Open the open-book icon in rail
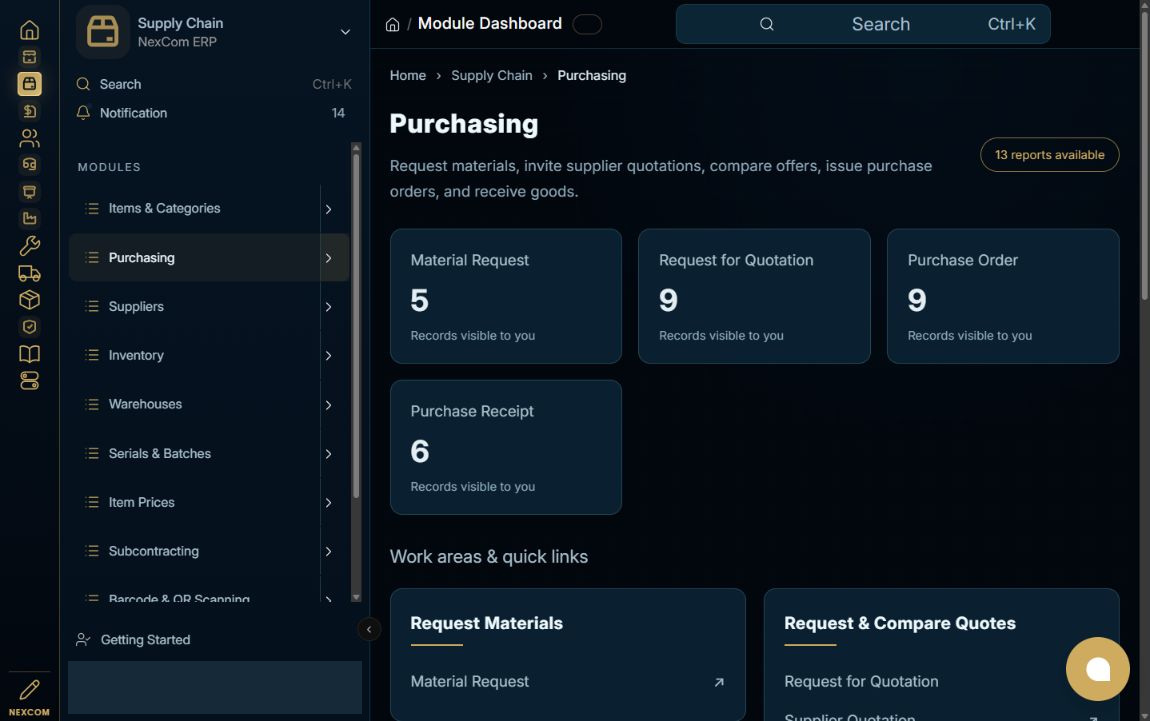 (x=29, y=354)
